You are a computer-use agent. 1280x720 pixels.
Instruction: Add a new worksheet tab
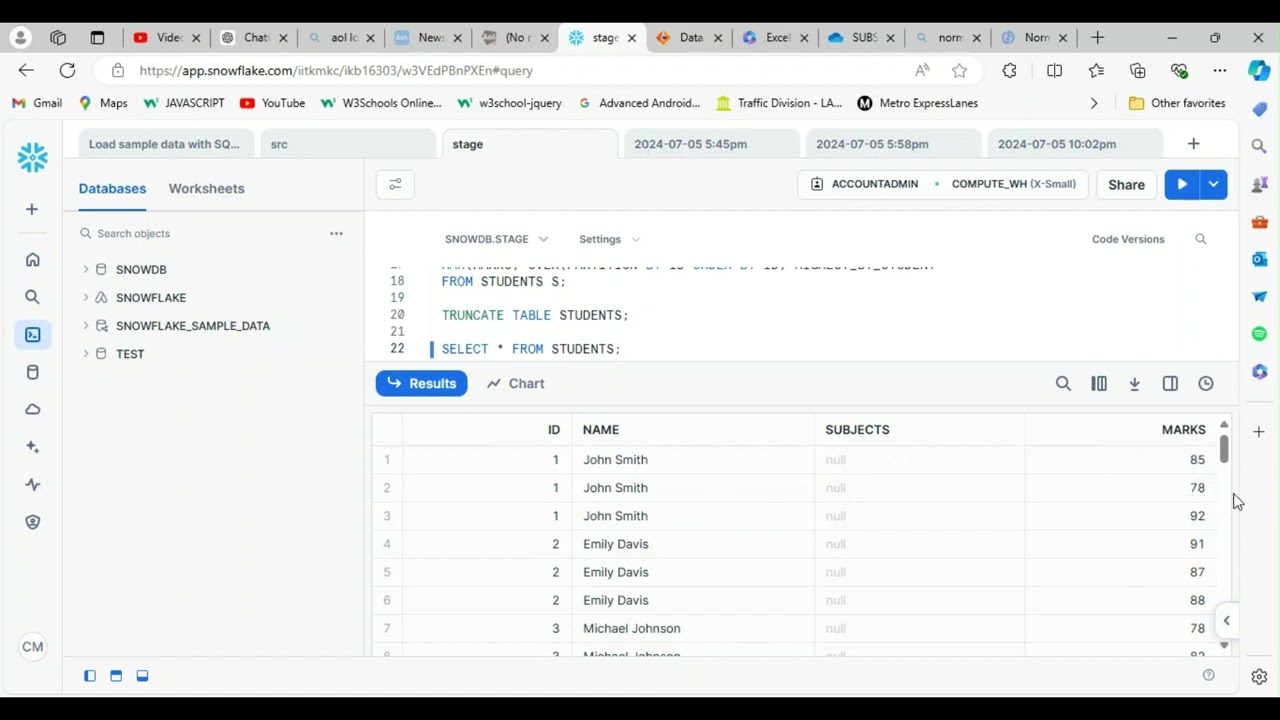(x=1193, y=144)
